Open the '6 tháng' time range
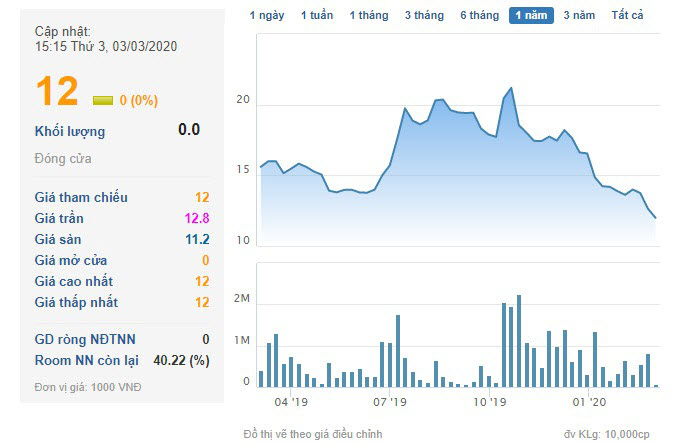This screenshot has width=680, height=443. click(479, 15)
